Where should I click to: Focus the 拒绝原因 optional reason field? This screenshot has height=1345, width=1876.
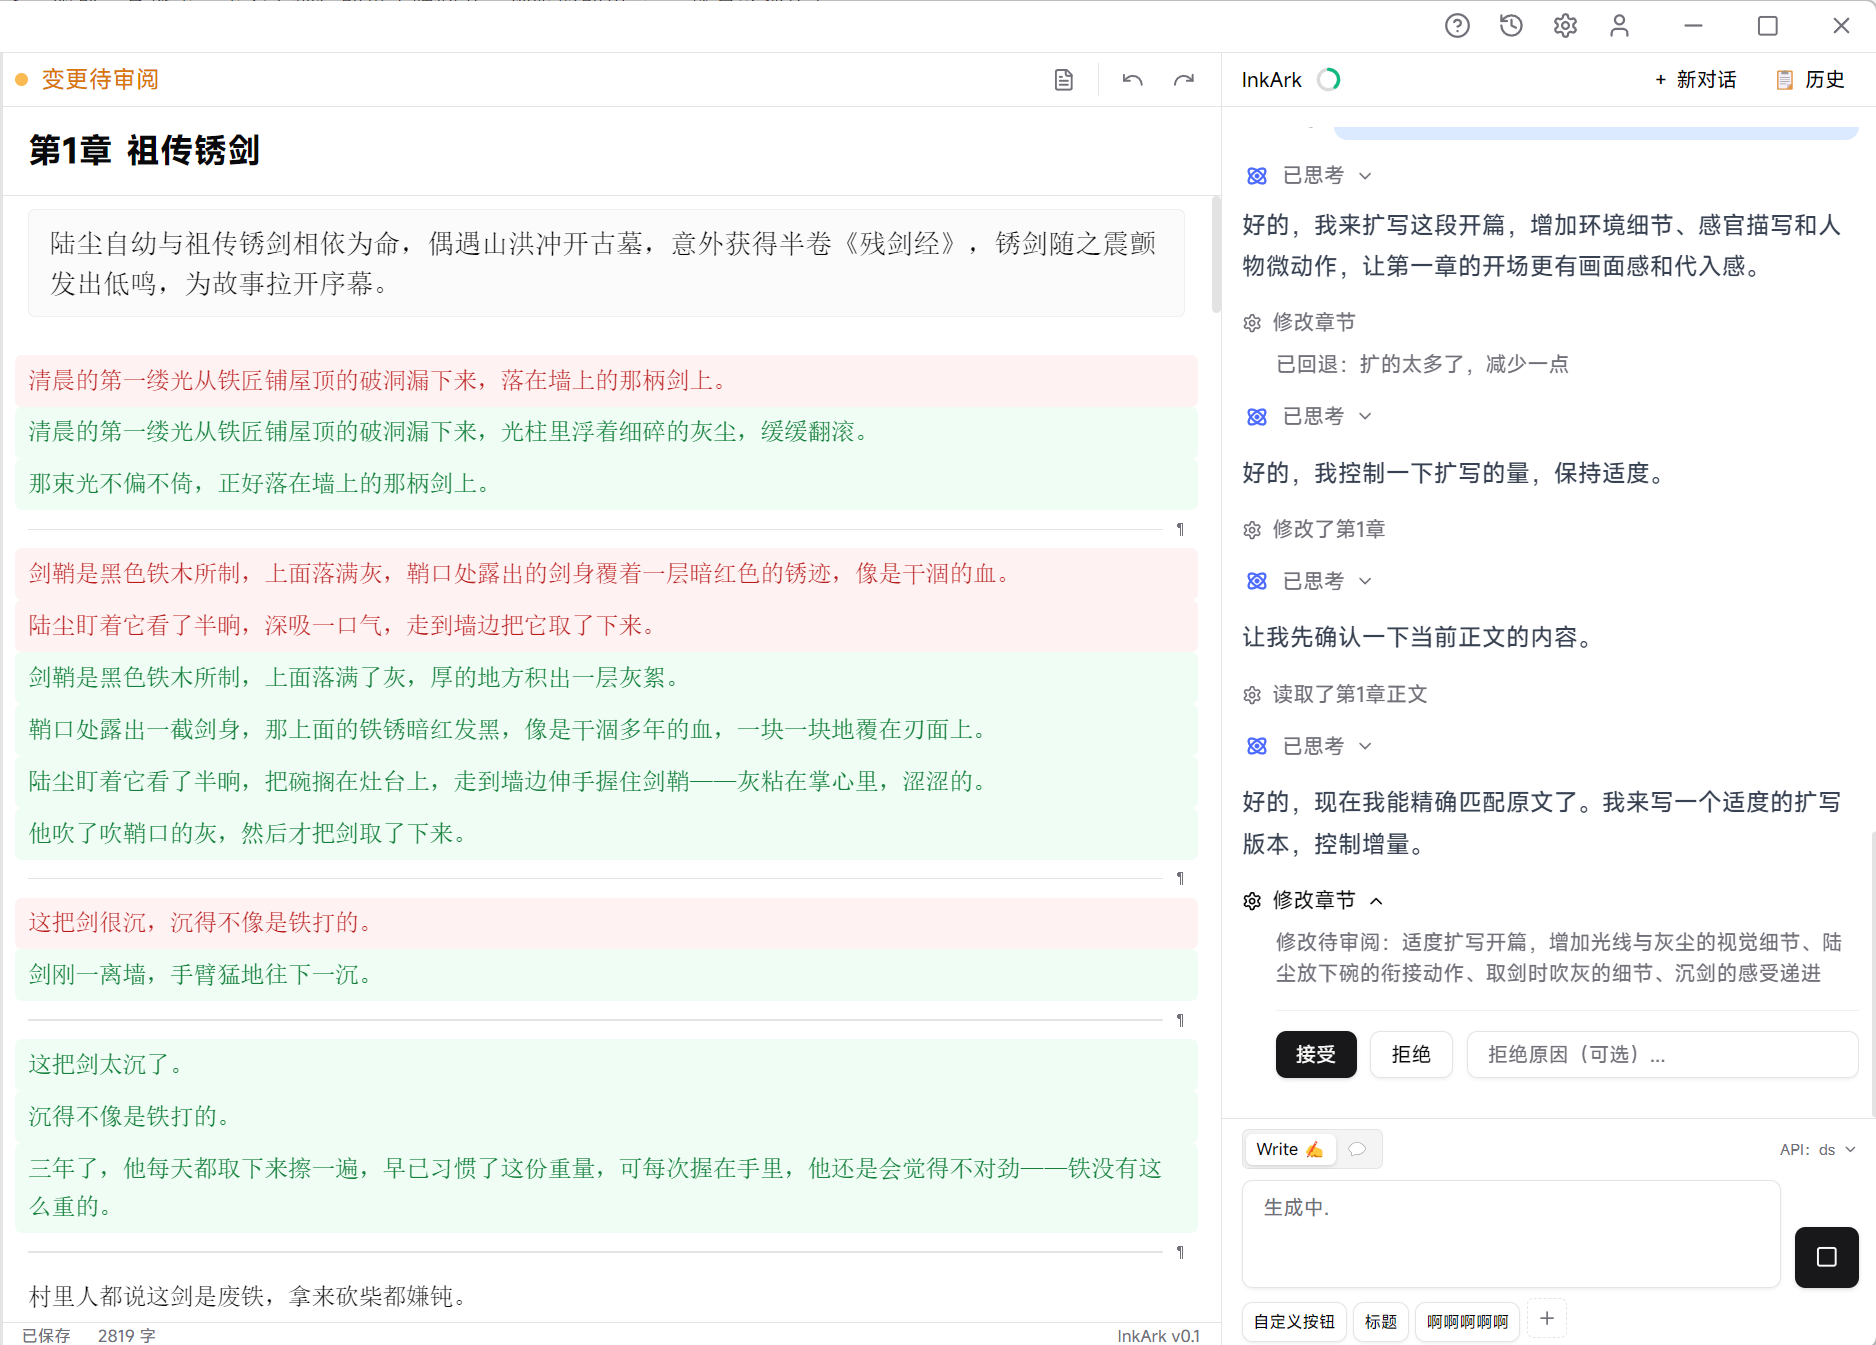1662,1054
